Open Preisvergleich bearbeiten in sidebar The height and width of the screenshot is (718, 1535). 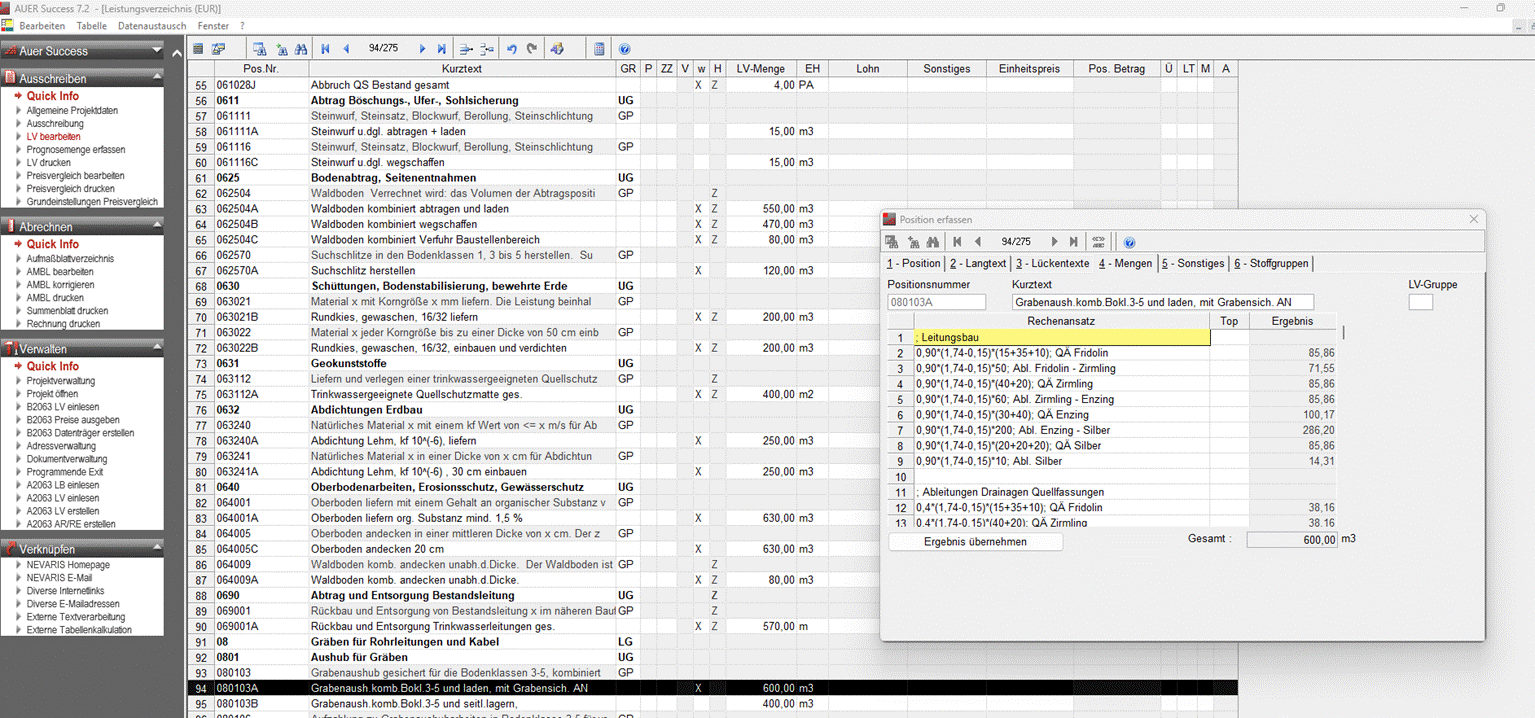(x=75, y=175)
